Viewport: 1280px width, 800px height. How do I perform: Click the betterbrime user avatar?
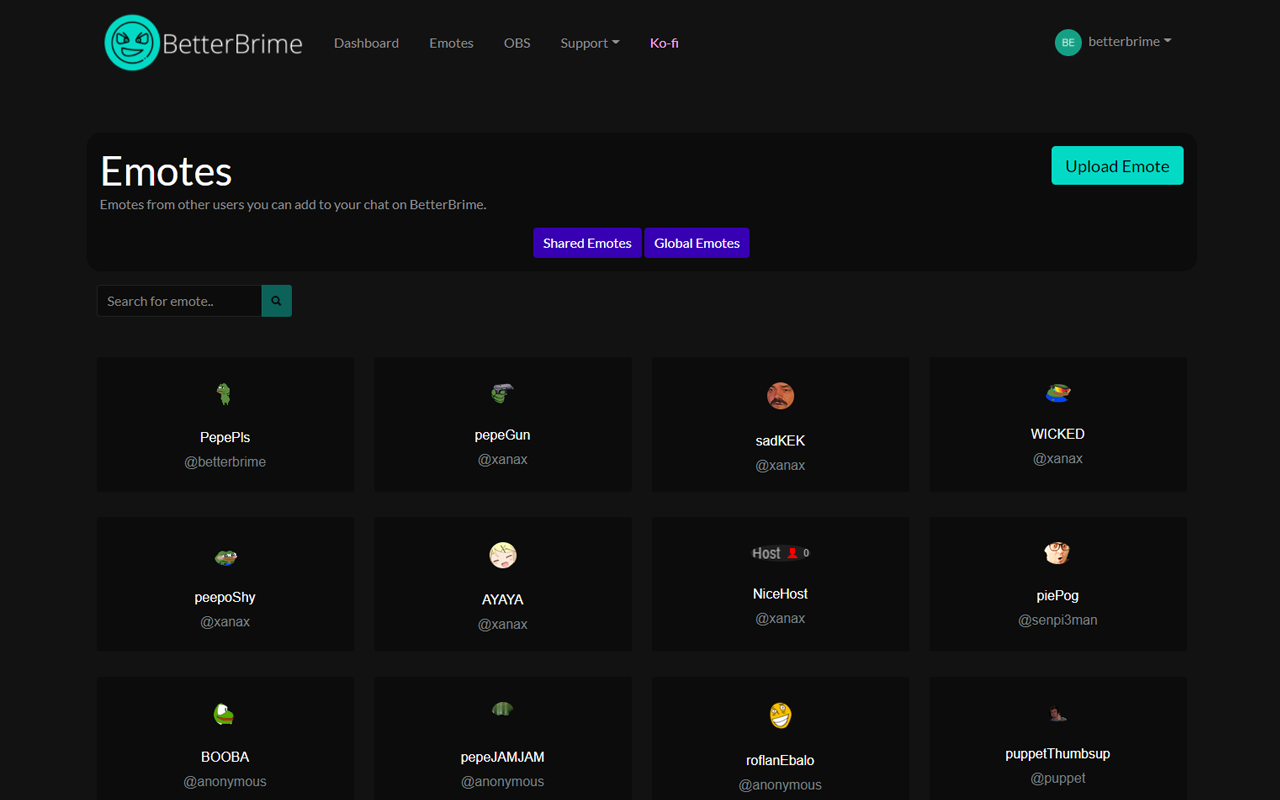pyautogui.click(x=1068, y=42)
